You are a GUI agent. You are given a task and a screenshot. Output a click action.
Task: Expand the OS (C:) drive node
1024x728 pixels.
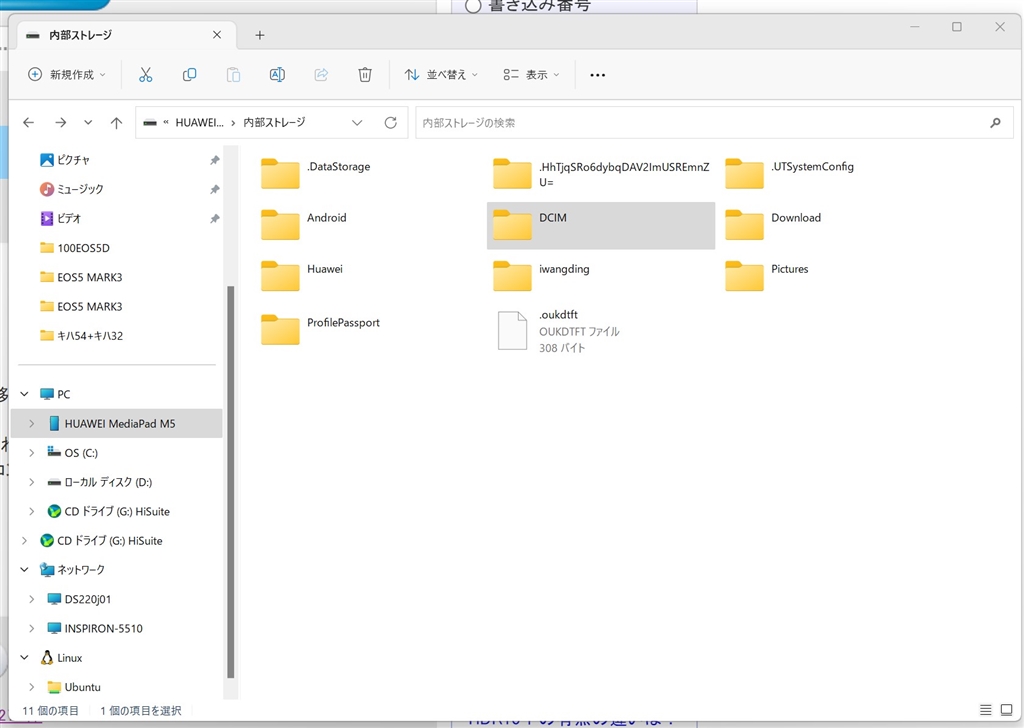click(x=31, y=452)
